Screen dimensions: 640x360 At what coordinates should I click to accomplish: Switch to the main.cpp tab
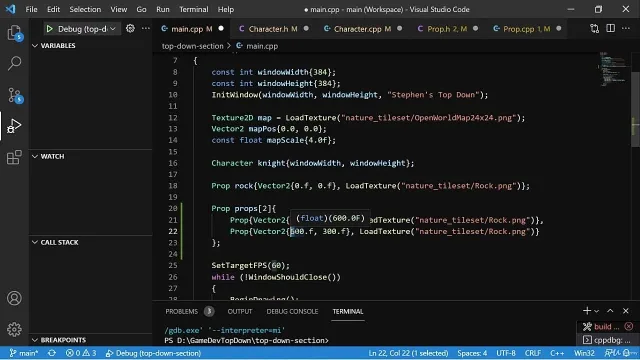(191, 29)
